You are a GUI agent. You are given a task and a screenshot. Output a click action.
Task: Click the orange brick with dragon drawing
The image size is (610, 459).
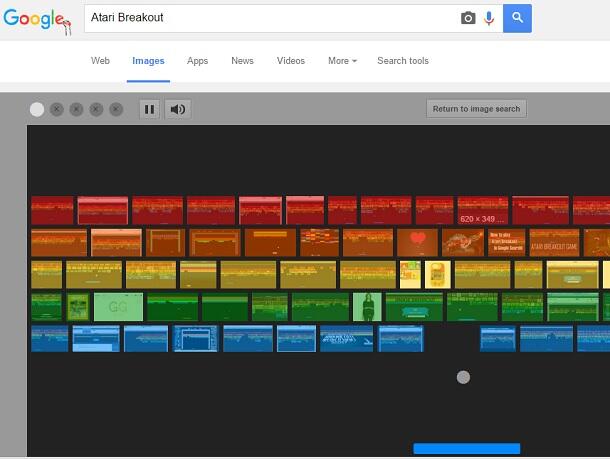click(x=463, y=242)
